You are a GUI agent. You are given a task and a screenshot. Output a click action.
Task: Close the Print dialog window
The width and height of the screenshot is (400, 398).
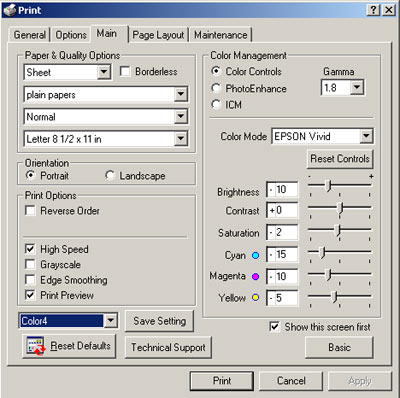click(x=389, y=10)
